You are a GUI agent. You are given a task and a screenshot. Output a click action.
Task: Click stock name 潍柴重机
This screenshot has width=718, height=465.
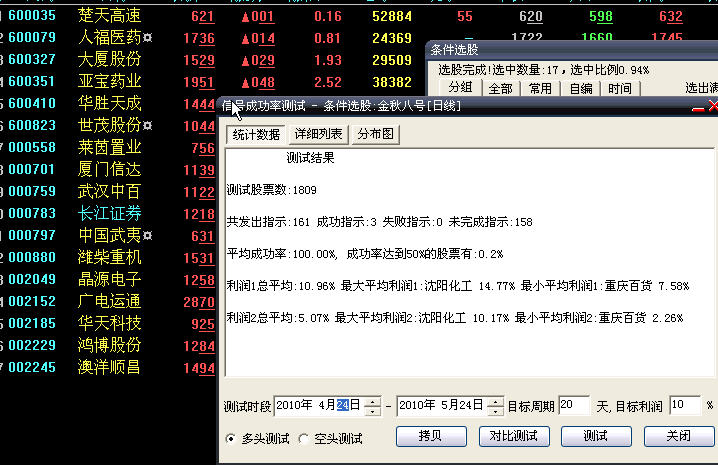[x=109, y=257]
